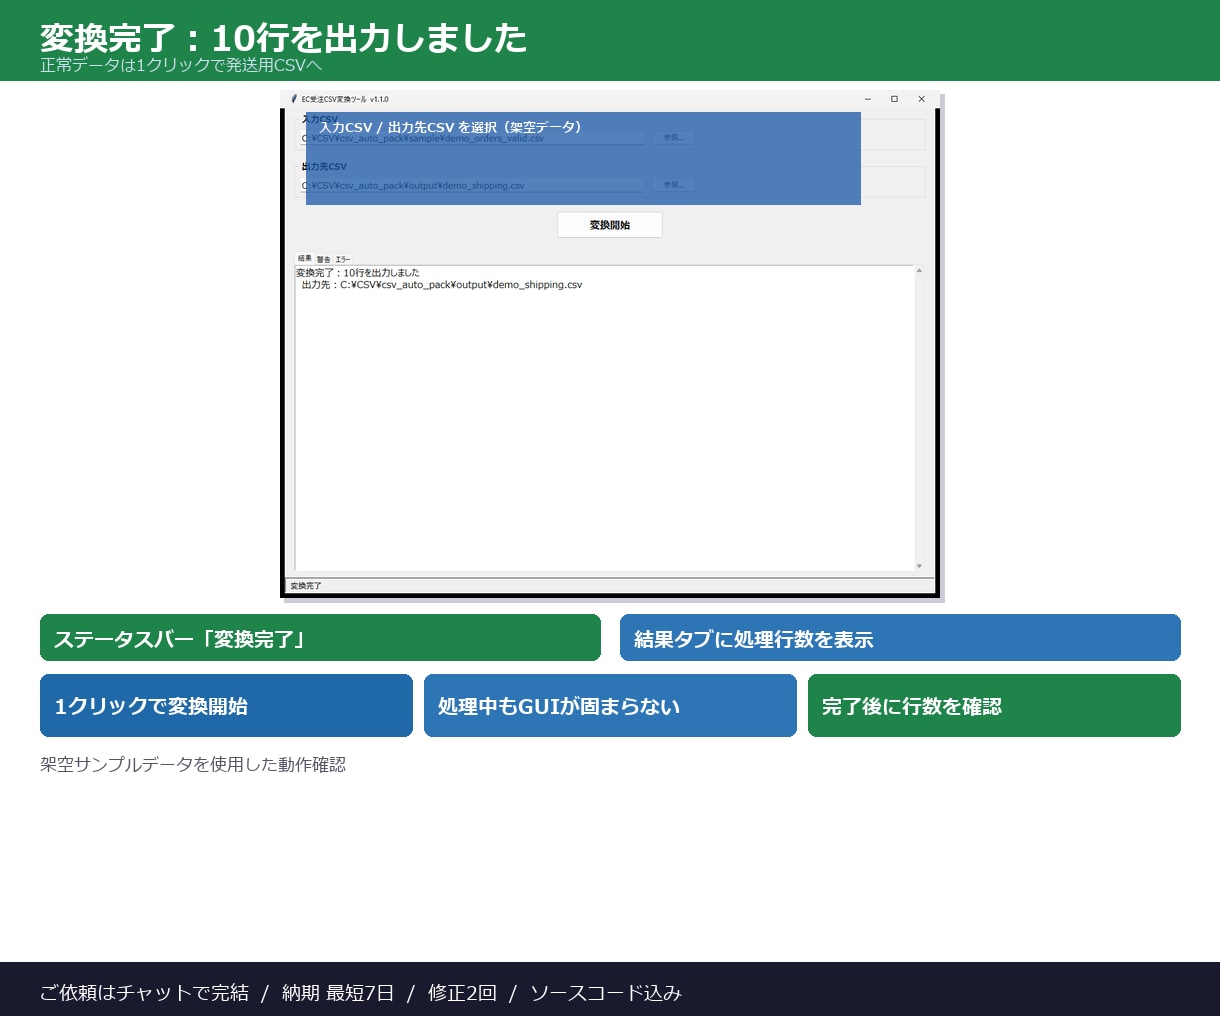This screenshot has width=1220, height=1016.
Task: Click the footer text '納期 最短7日'
Action: coord(338,993)
